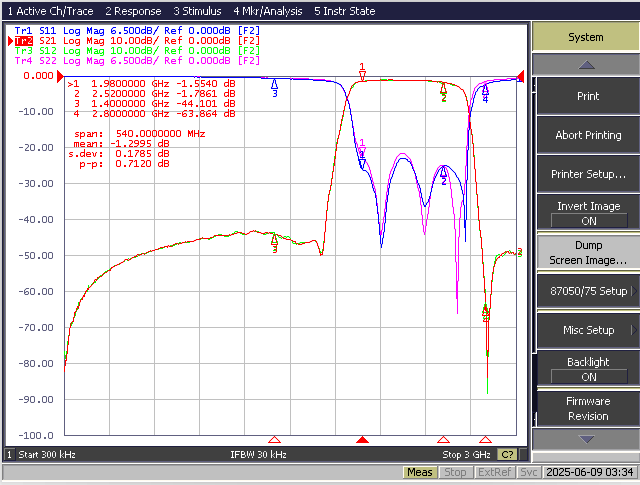Open Printer Setup softkey
The width and height of the screenshot is (640, 485).
[x=588, y=174]
